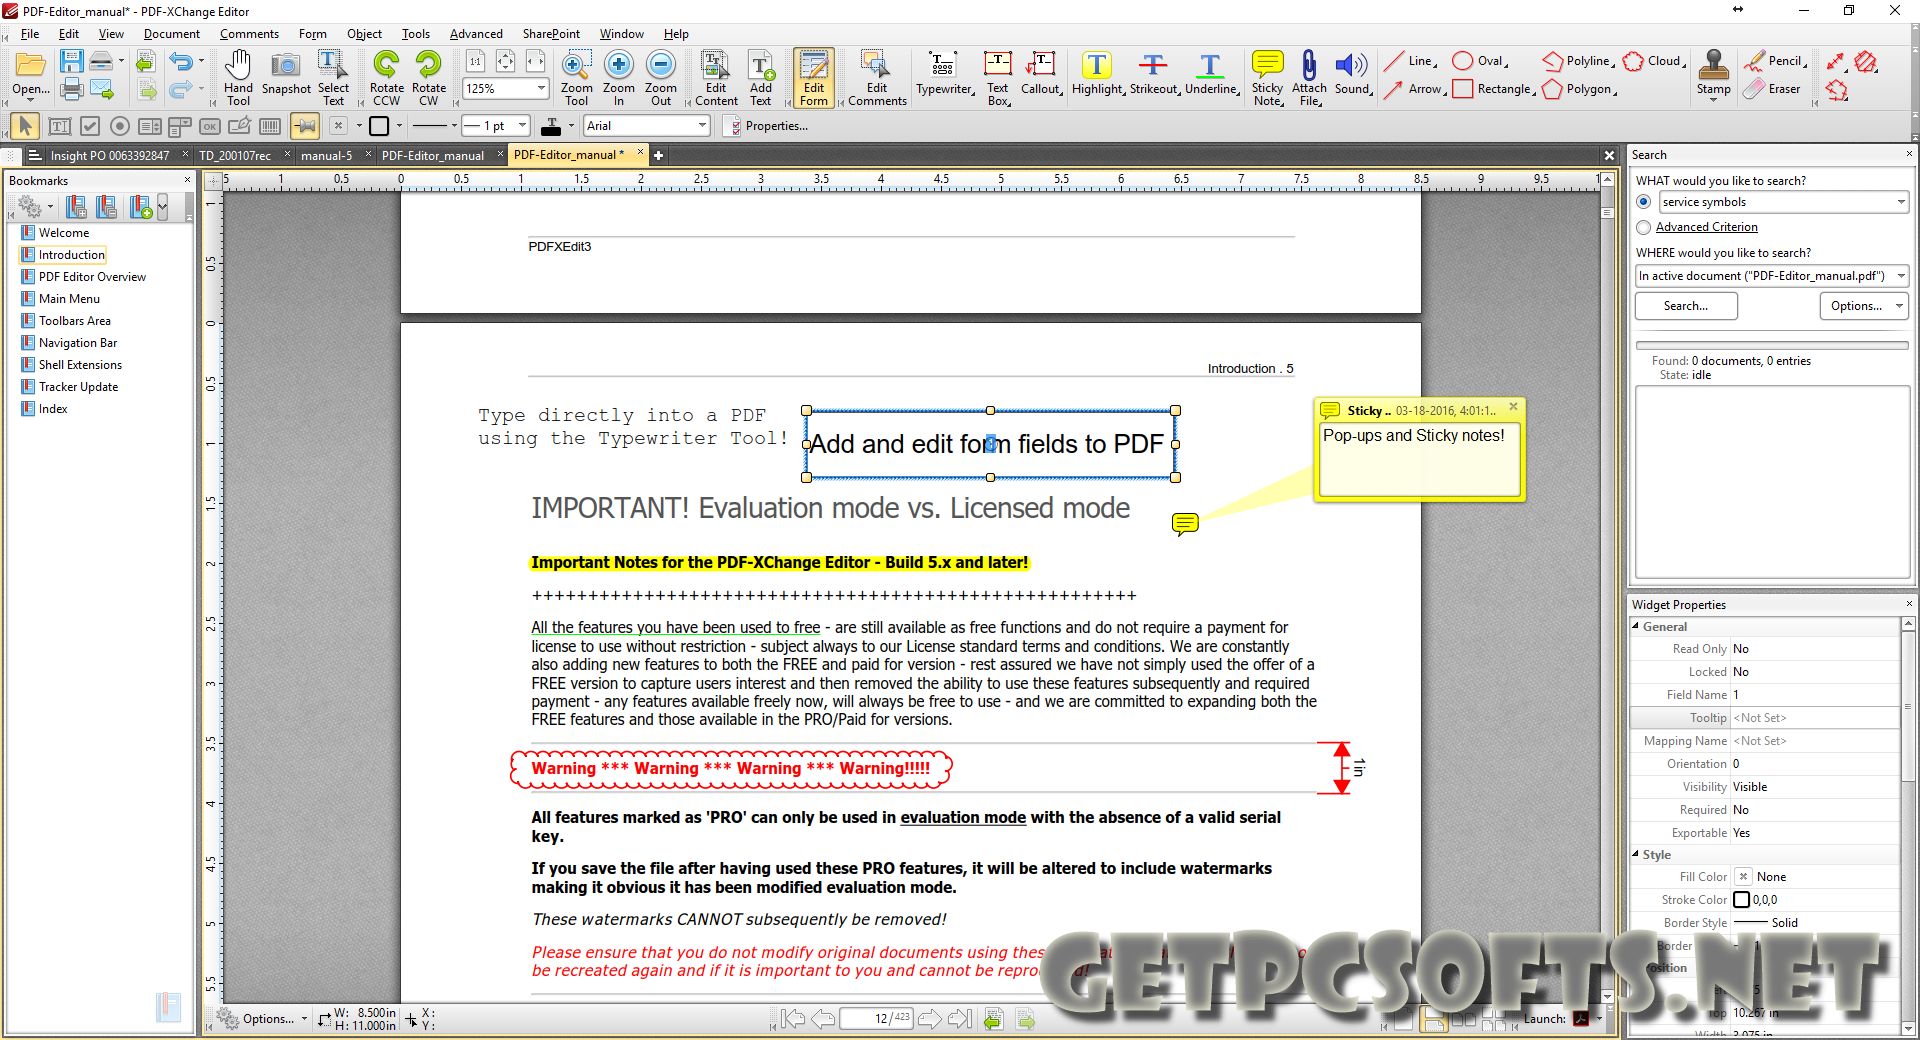The image size is (1920, 1040).
Task: Select the 'service symbols' search radio button
Action: (x=1643, y=202)
